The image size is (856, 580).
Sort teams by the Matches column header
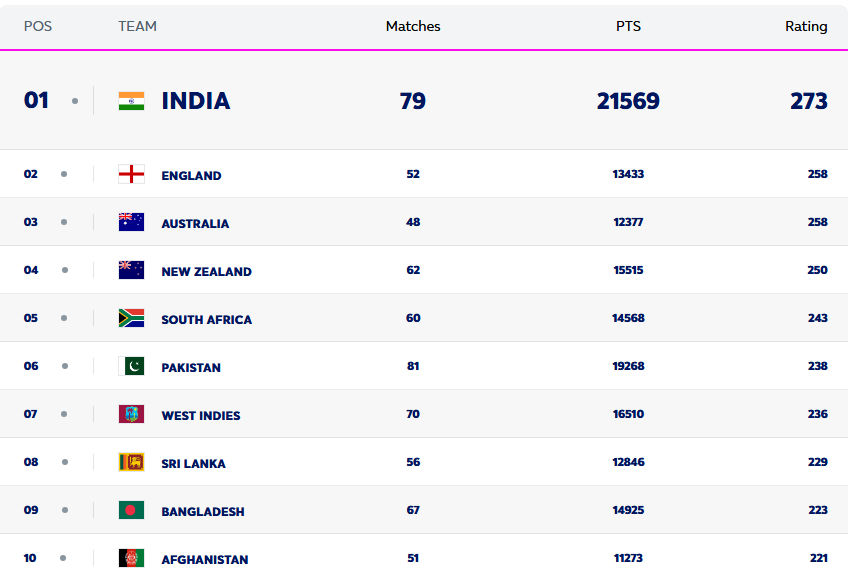412,26
